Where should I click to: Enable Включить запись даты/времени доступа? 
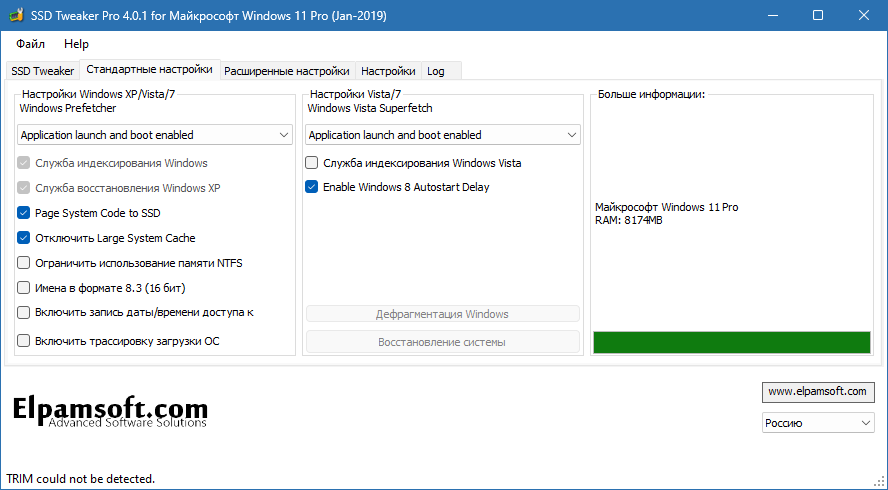coord(23,312)
